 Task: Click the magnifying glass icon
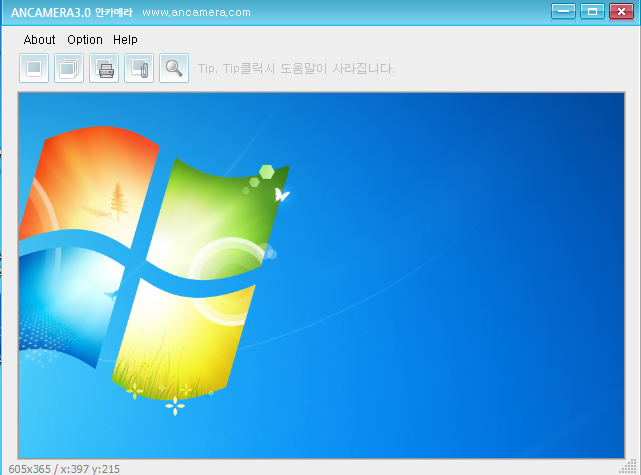[x=174, y=68]
